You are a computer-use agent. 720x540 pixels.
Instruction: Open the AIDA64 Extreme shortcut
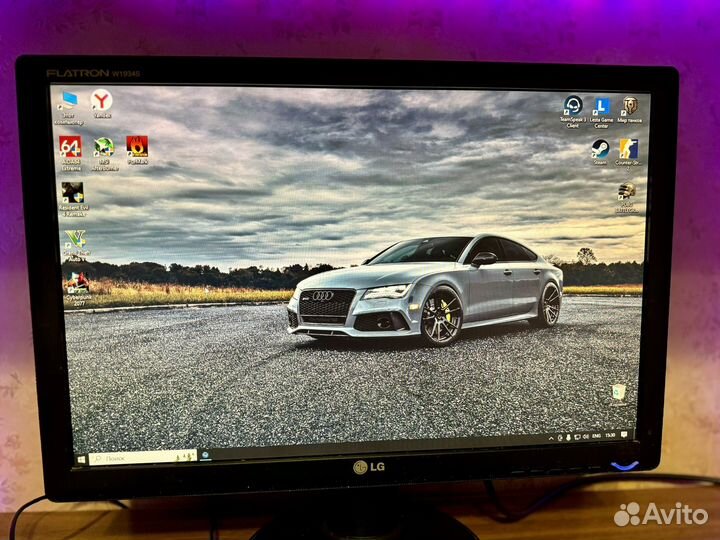(71, 153)
